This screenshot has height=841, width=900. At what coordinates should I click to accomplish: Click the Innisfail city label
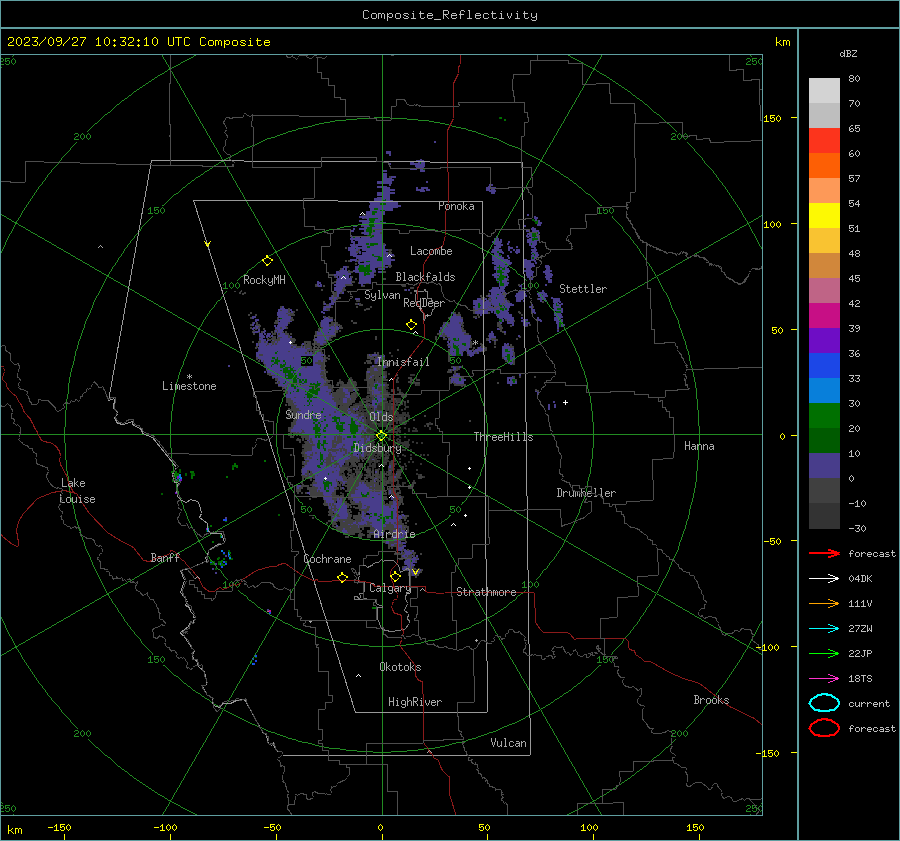pos(403,362)
